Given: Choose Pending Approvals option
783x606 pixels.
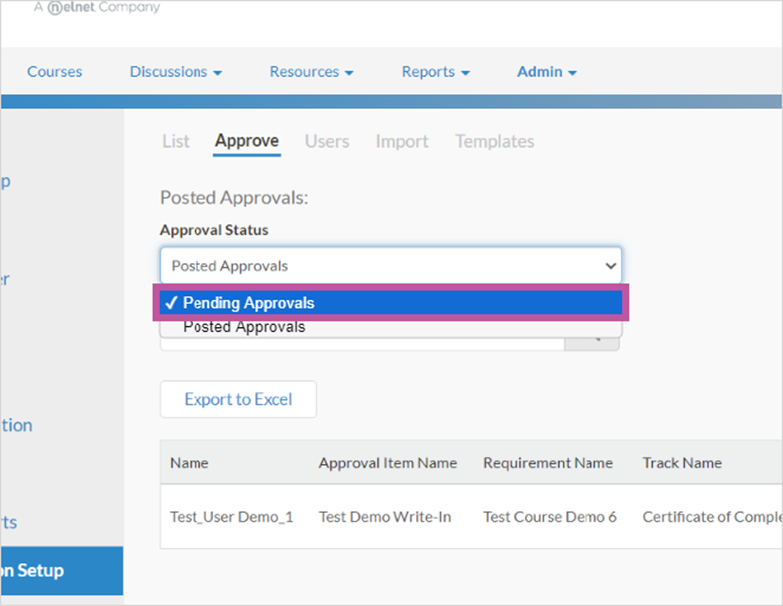Looking at the screenshot, I should pos(391,303).
